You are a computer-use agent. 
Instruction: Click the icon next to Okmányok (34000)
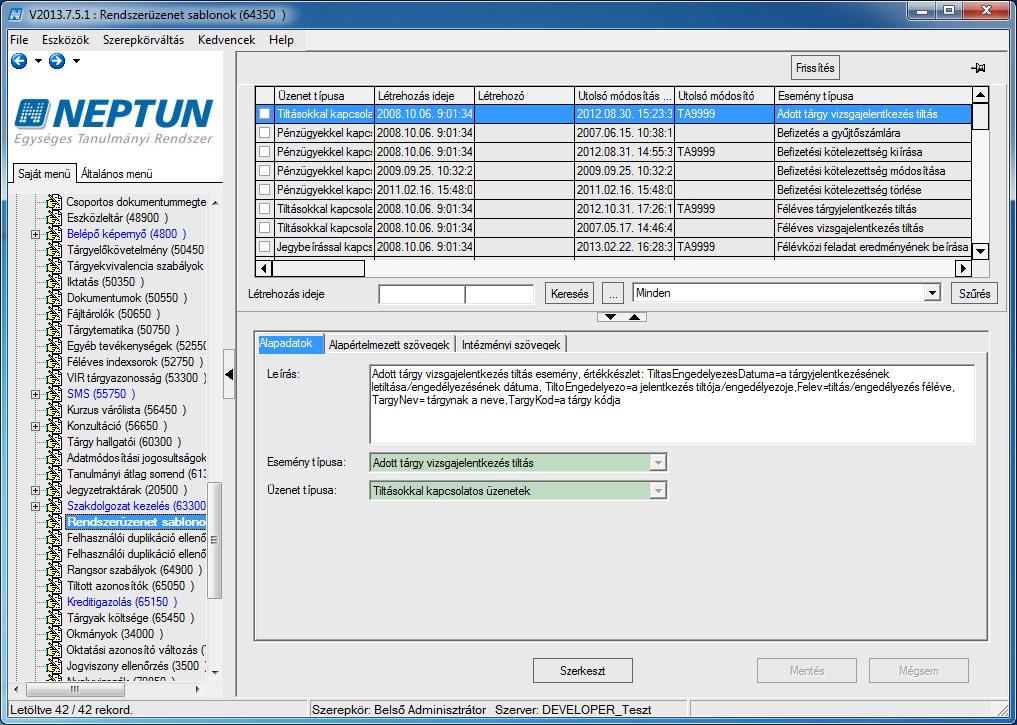click(x=54, y=634)
